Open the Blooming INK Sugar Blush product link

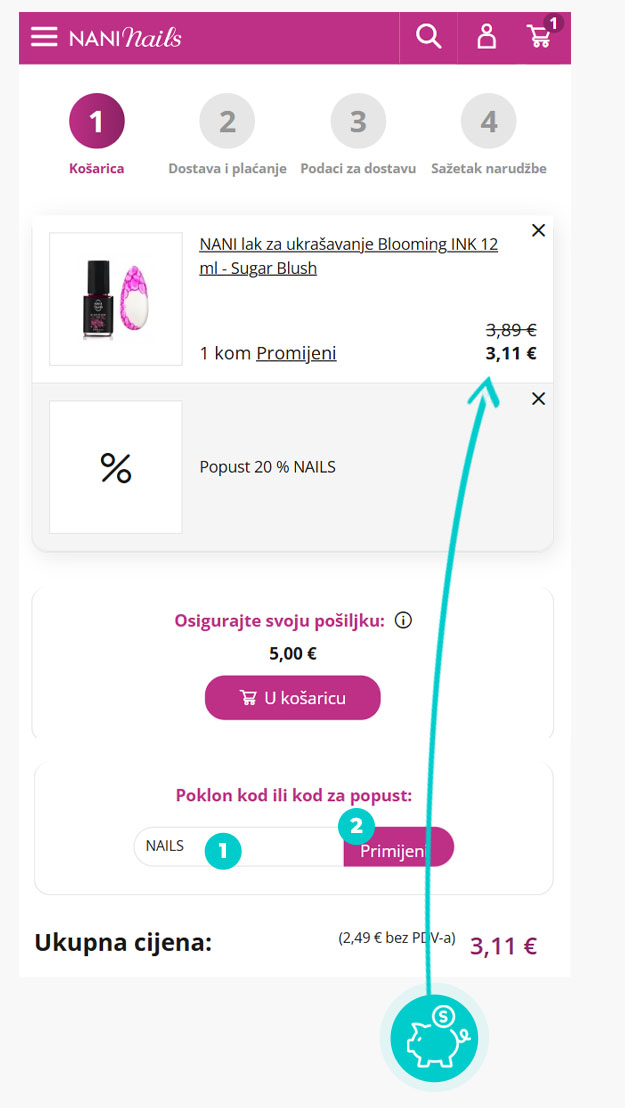(348, 256)
